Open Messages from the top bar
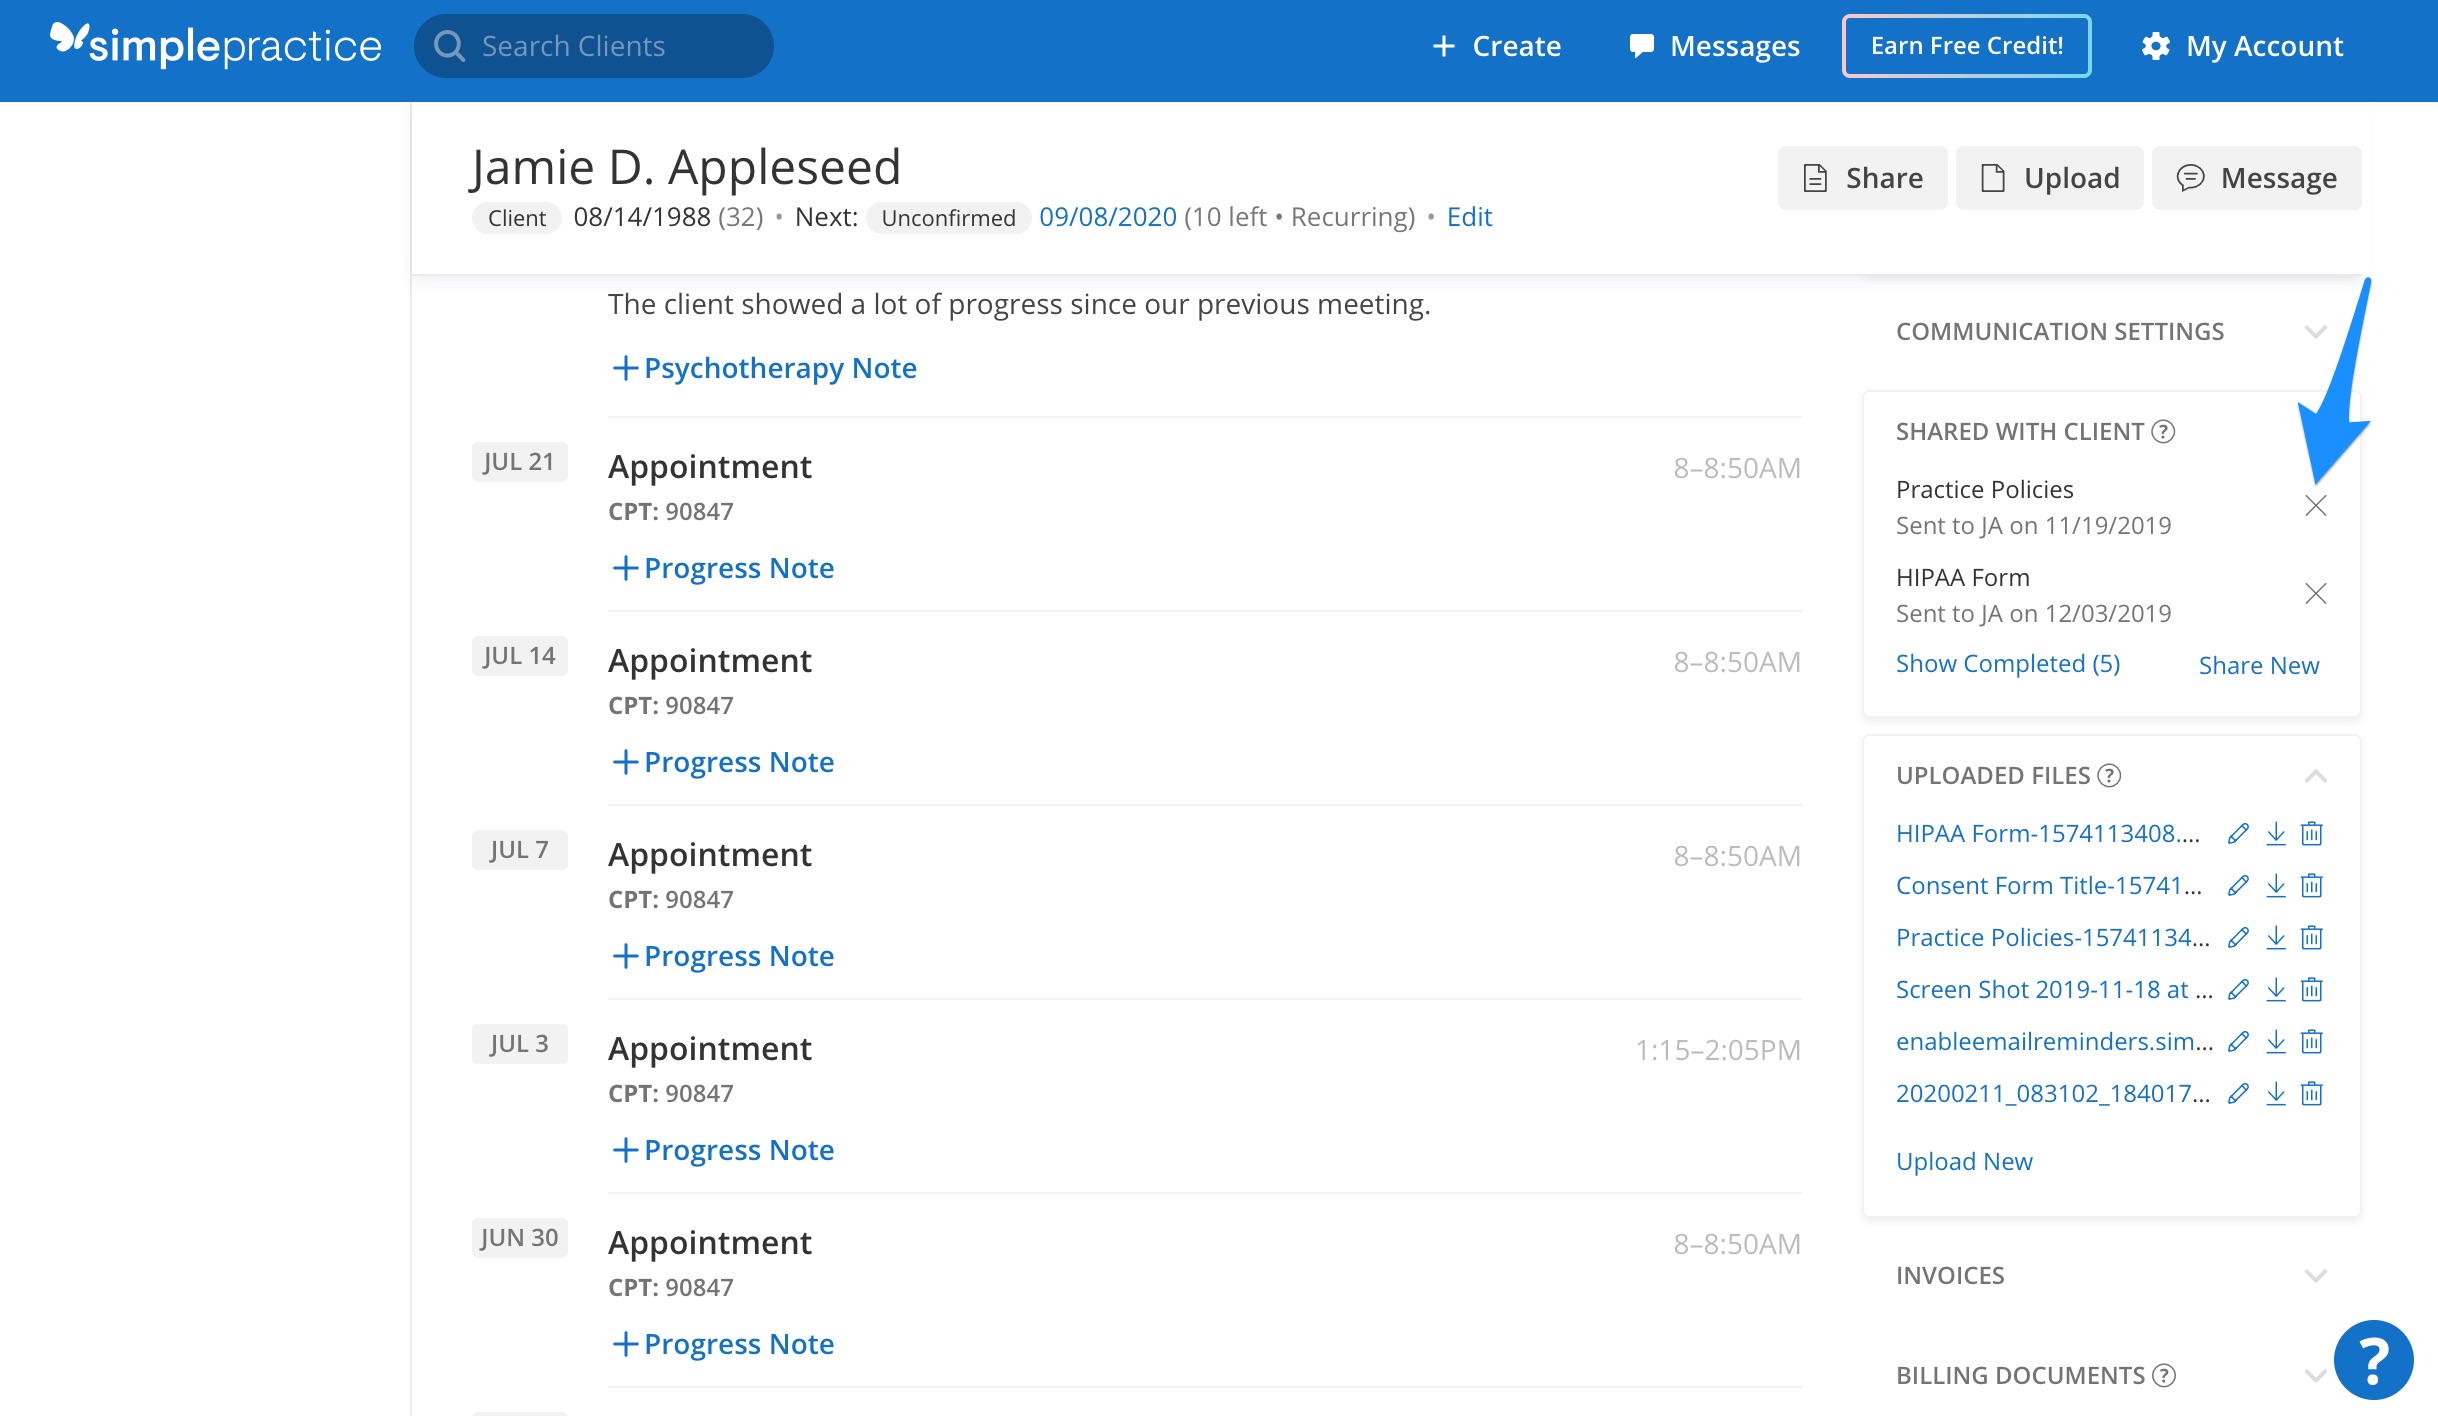Viewport: 2438px width, 1416px height. coord(1713,45)
